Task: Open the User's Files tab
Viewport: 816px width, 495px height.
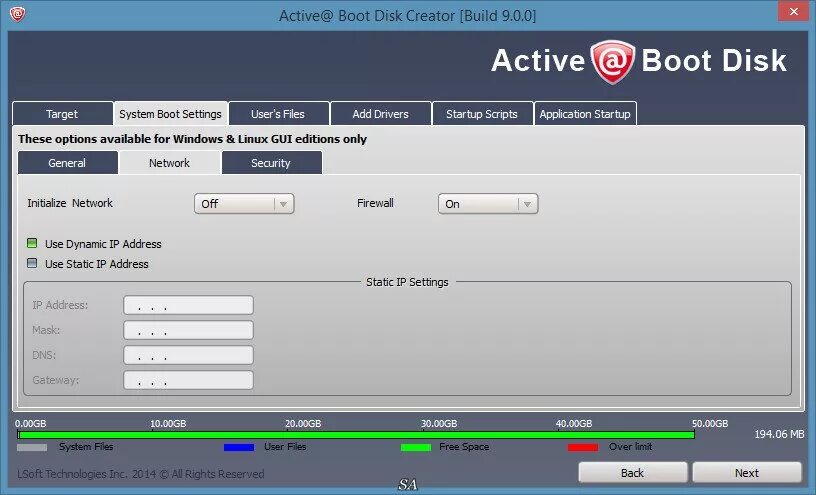Action: pyautogui.click(x=278, y=113)
